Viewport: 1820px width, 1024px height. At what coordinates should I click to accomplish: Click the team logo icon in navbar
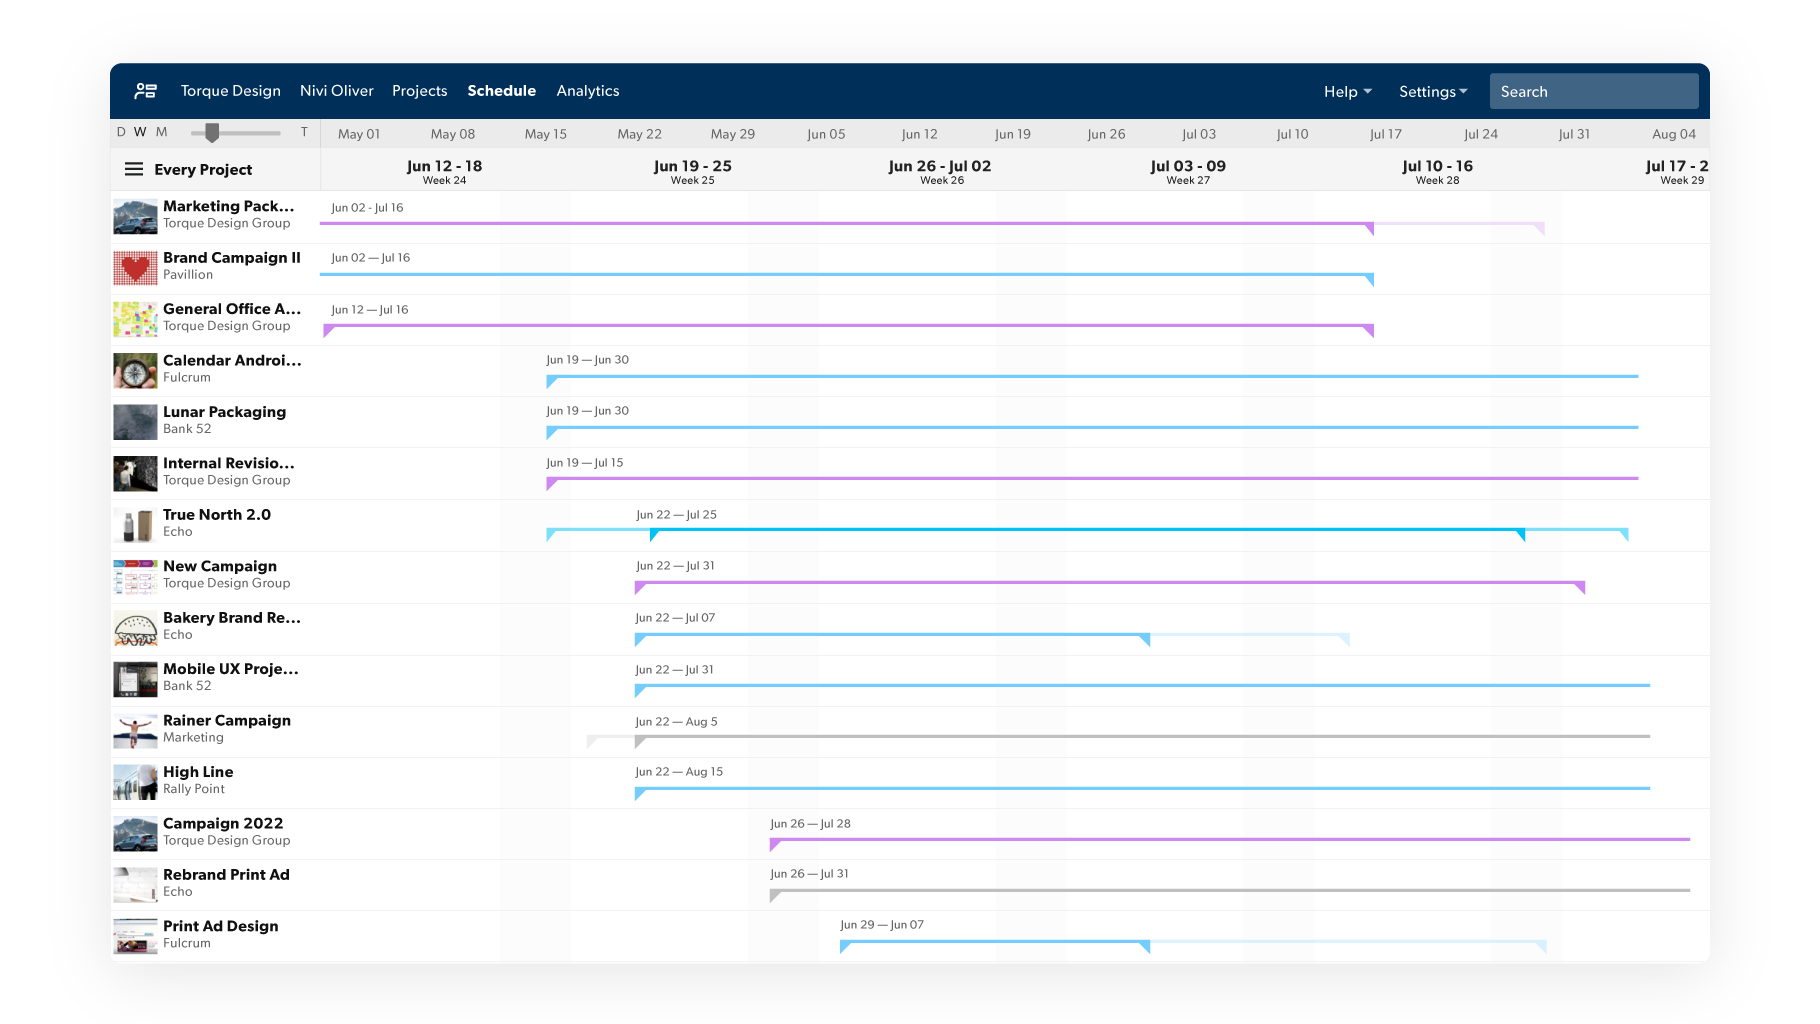(146, 91)
